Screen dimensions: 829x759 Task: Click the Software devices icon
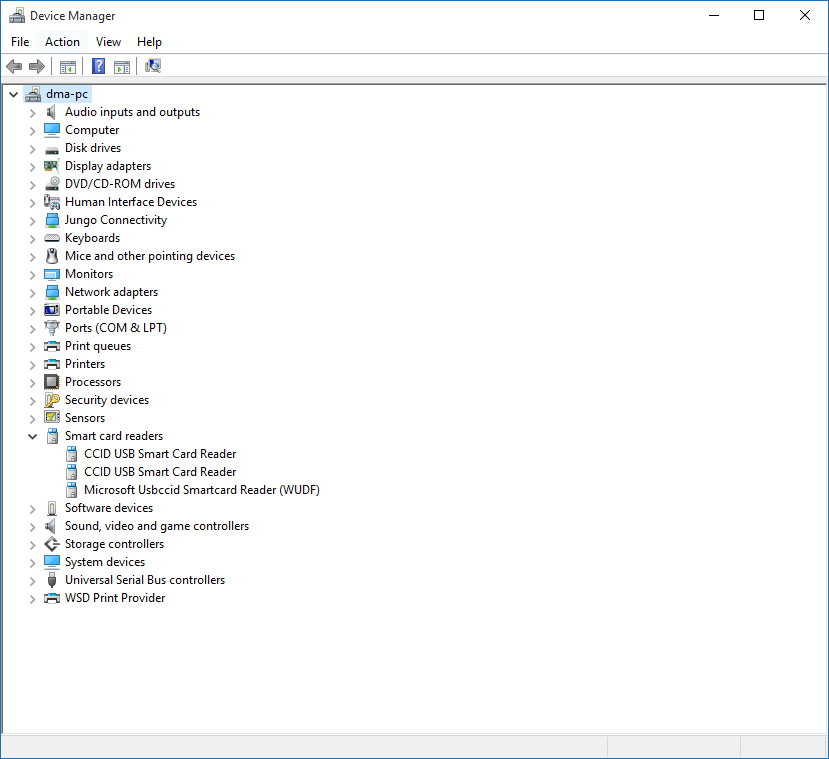coord(52,508)
